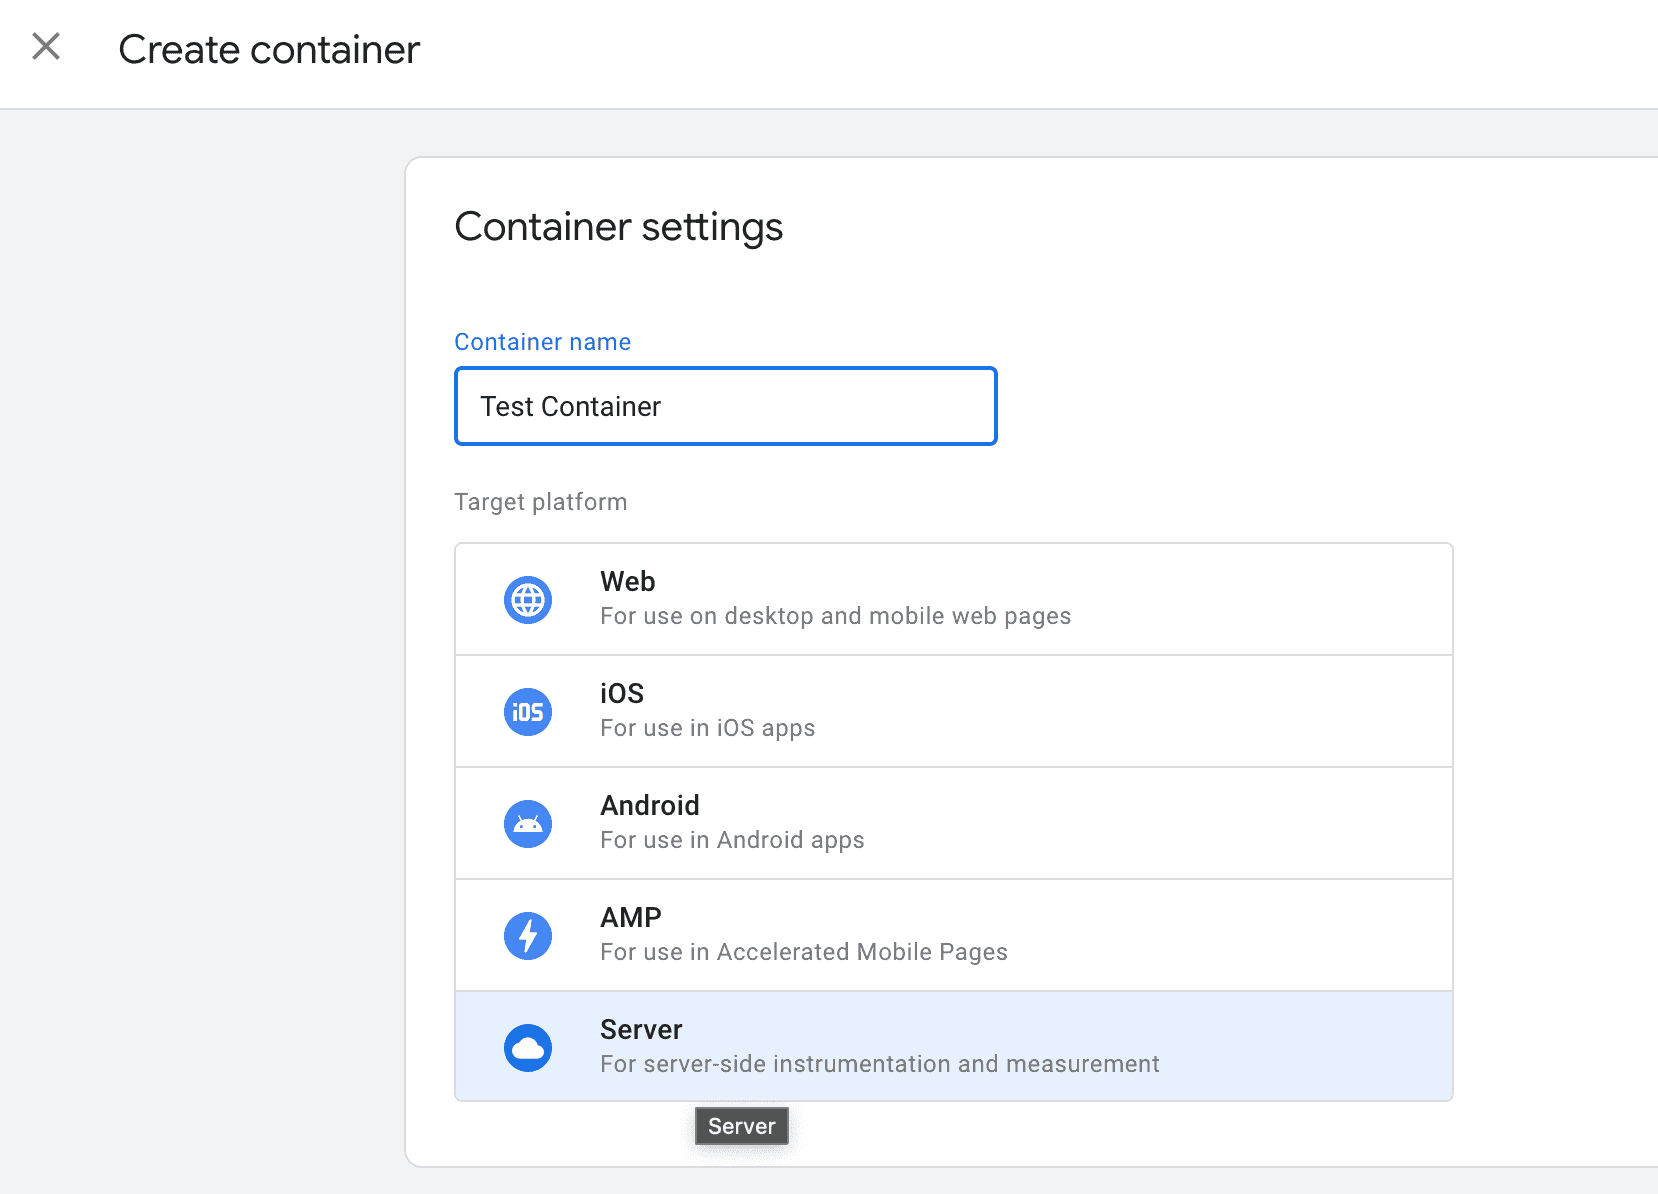This screenshot has height=1194, width=1658.
Task: Select the Web platform title
Action: (627, 581)
